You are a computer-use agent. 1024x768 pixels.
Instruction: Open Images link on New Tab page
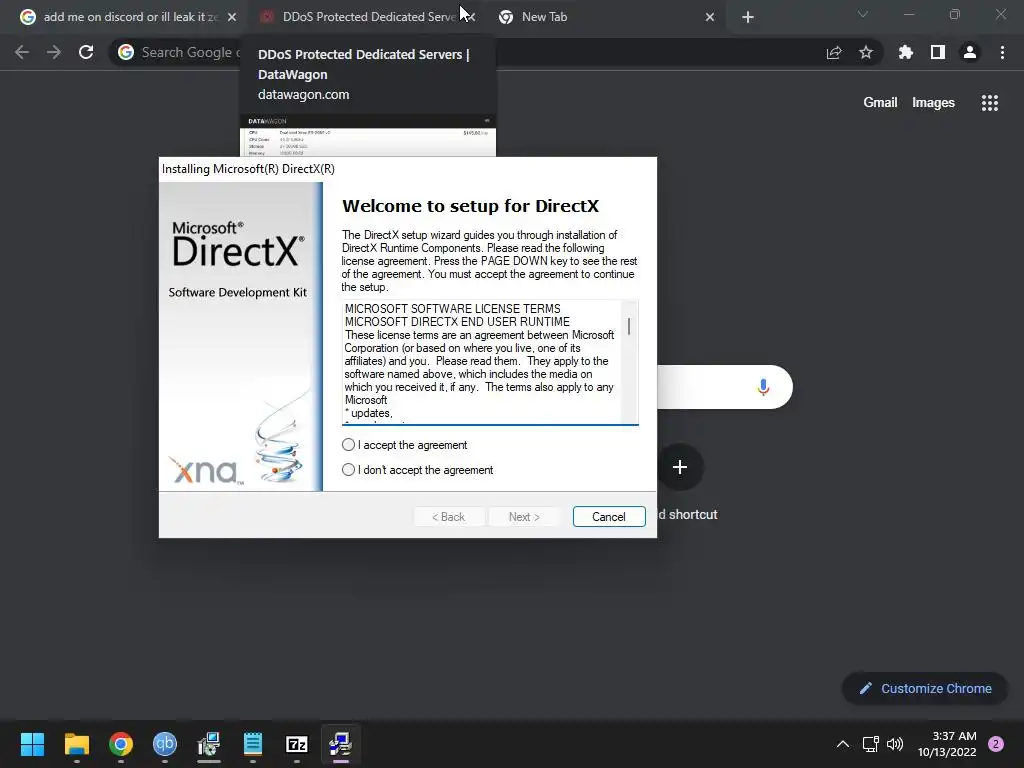[933, 103]
